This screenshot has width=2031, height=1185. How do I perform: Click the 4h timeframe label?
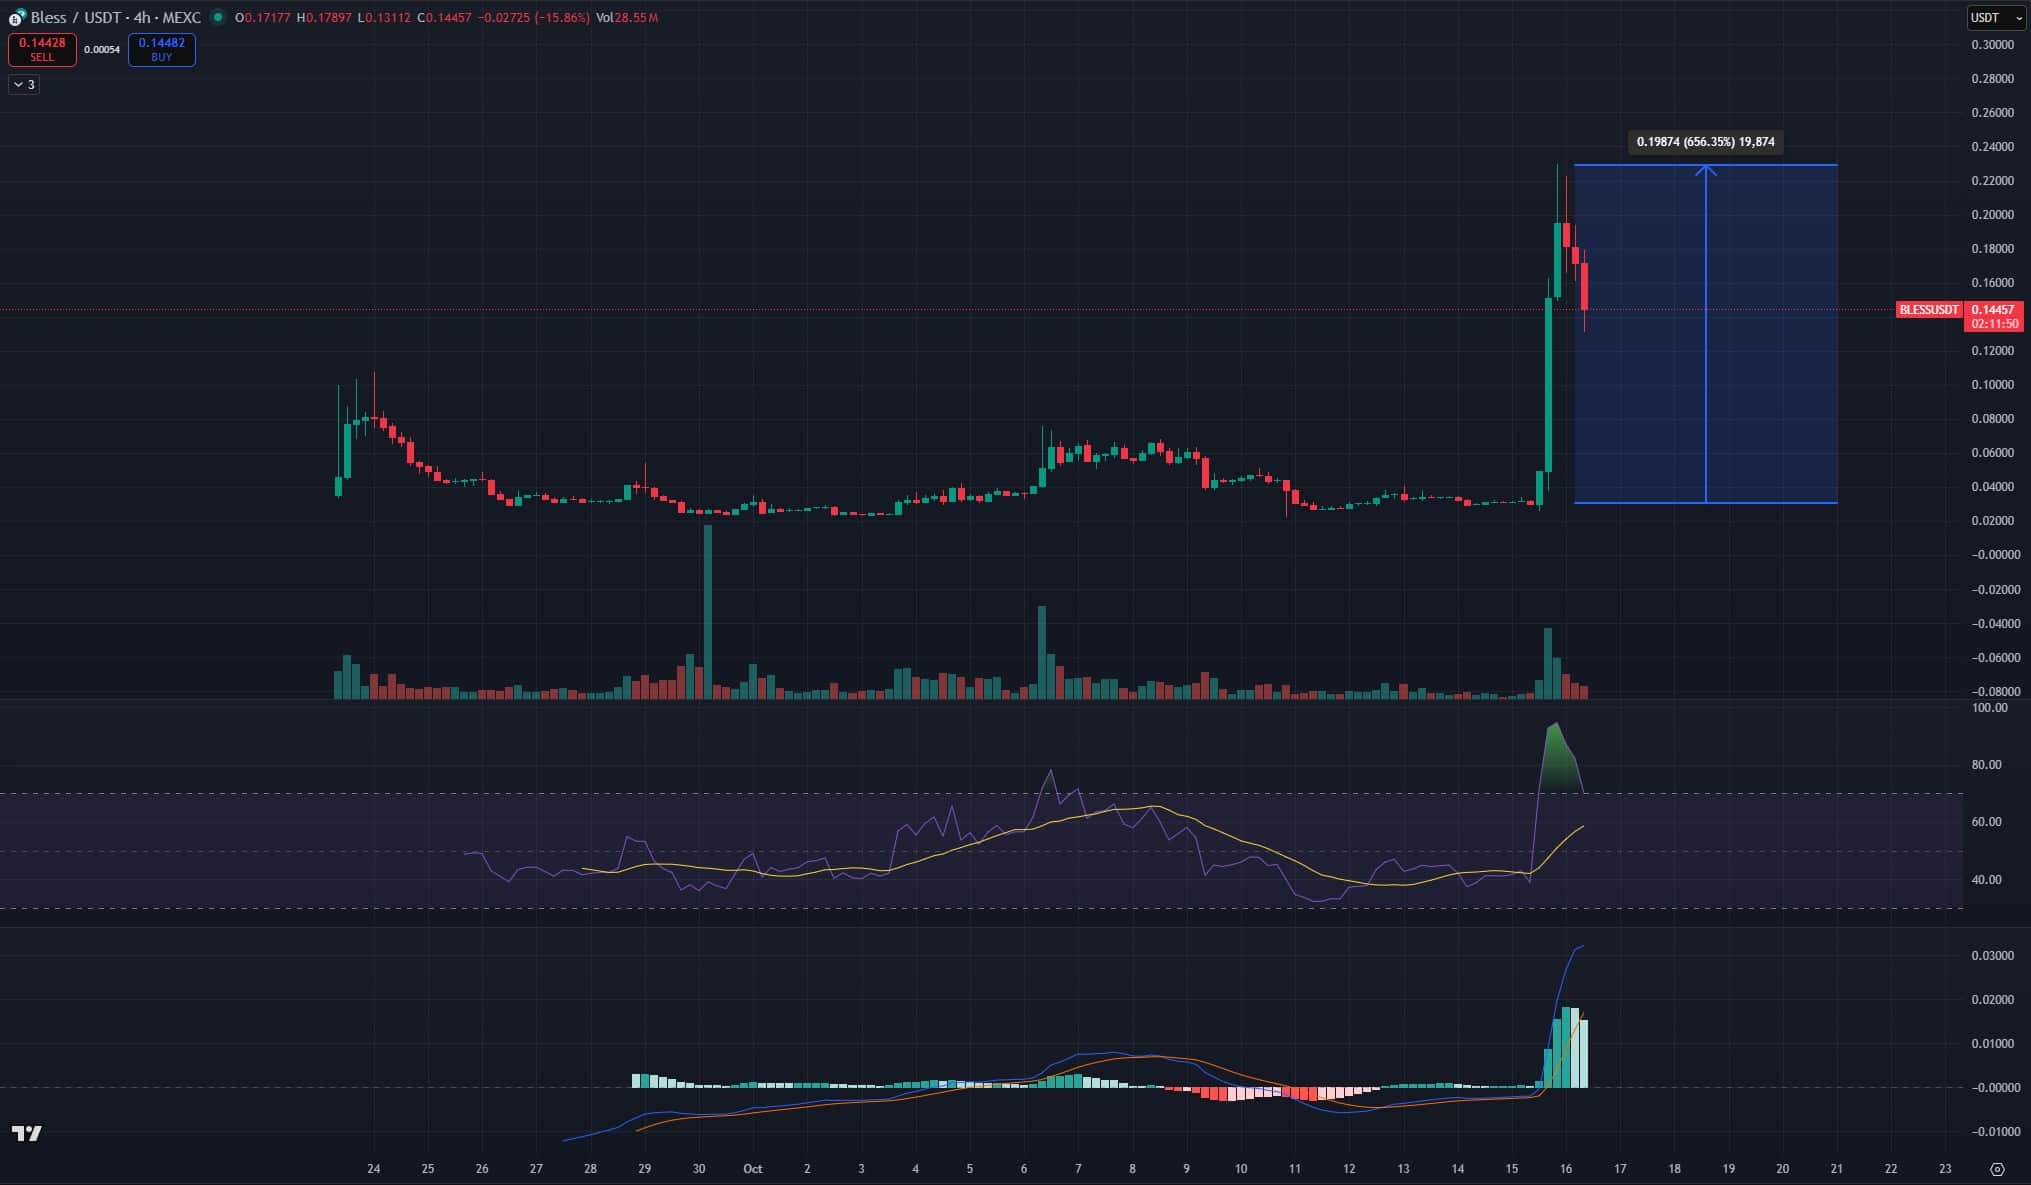(x=142, y=17)
